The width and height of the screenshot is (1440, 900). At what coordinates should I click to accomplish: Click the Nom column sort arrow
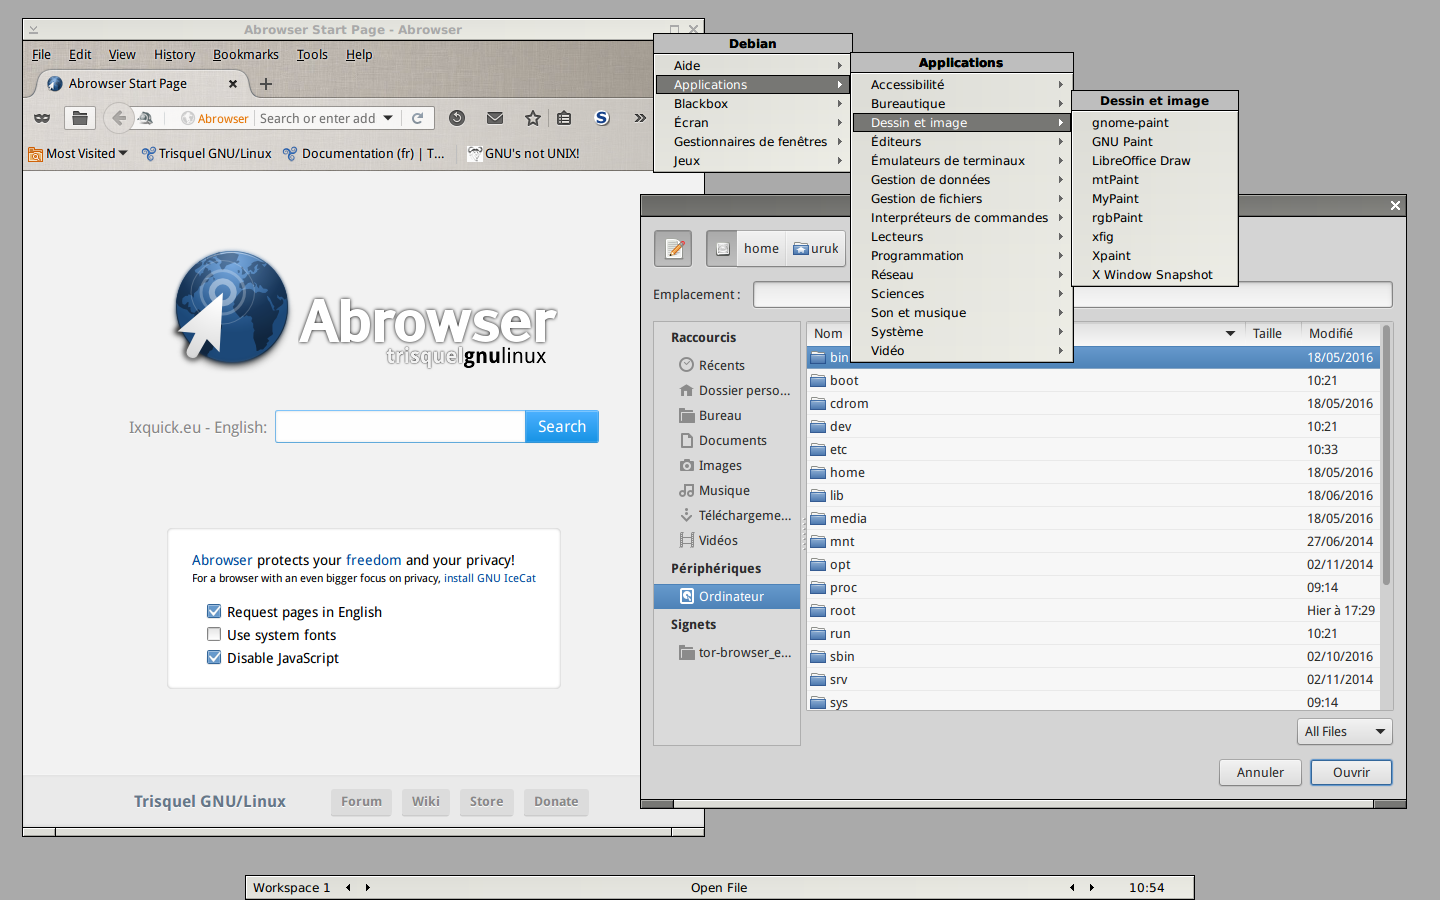pos(1230,333)
